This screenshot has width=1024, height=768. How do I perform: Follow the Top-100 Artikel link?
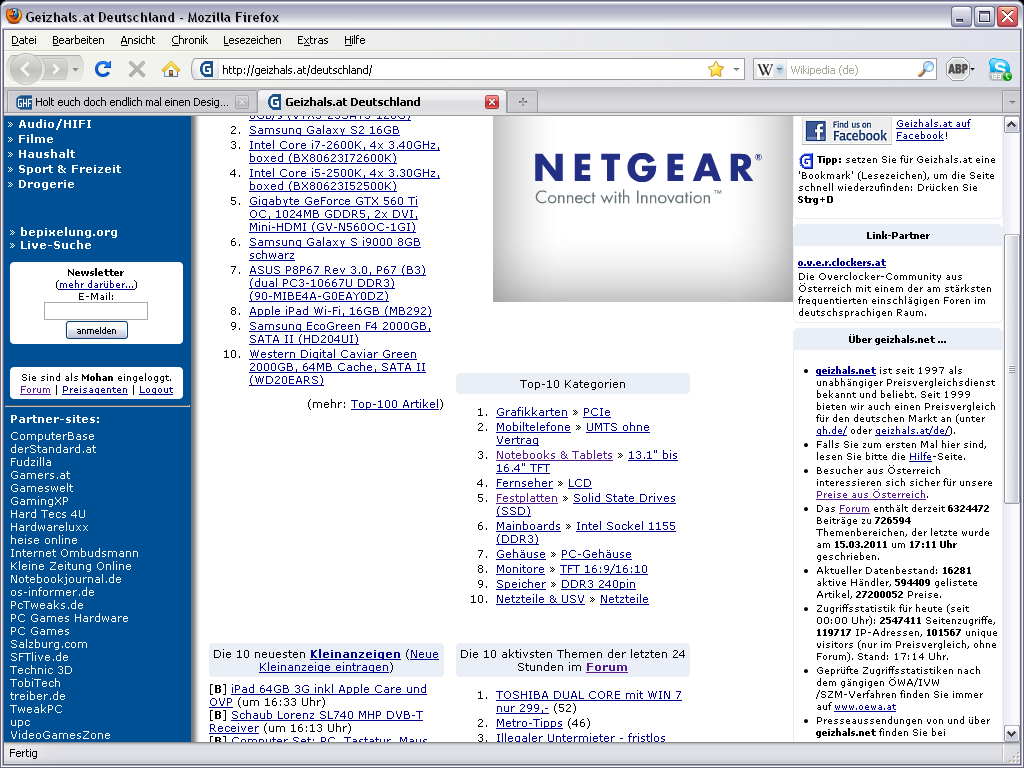coord(396,404)
